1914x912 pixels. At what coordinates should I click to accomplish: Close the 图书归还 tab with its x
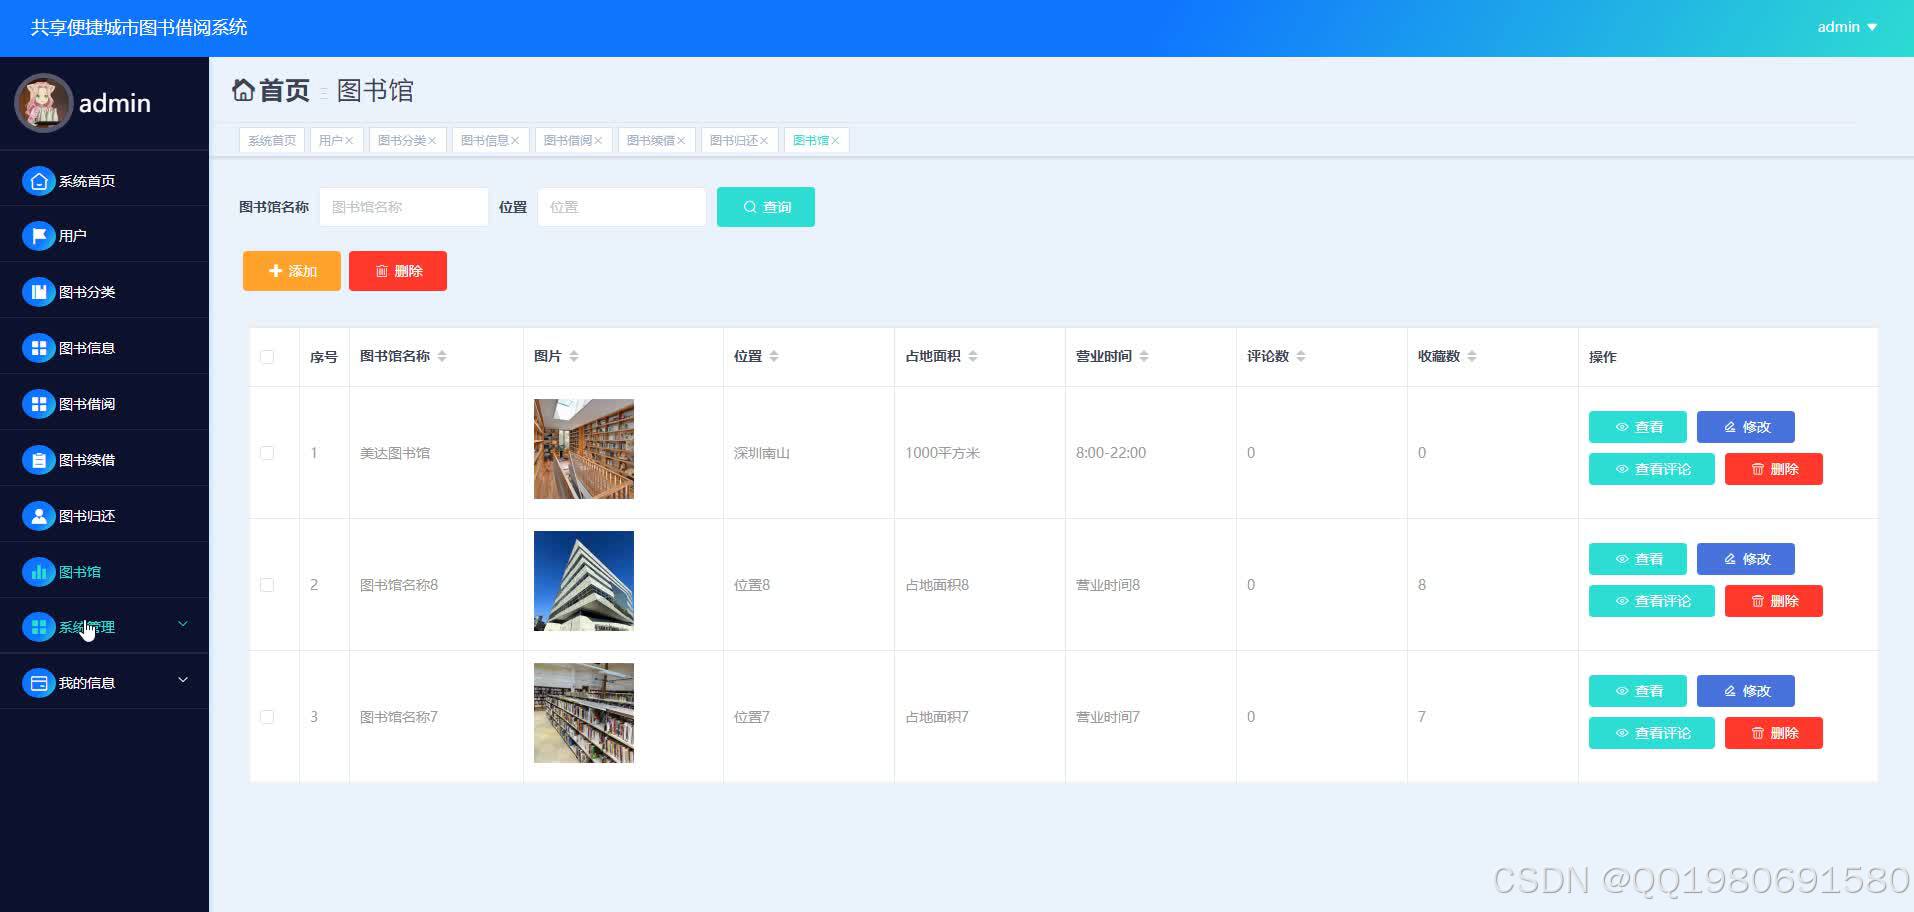tap(764, 141)
